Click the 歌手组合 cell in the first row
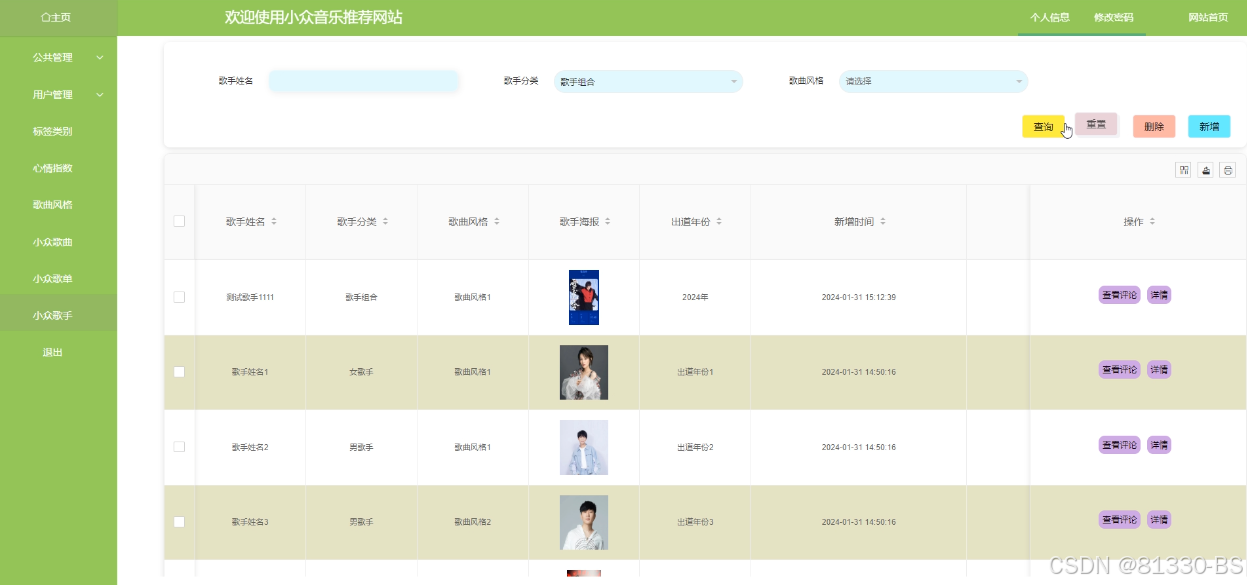Viewport: 1247px width, 585px height. pos(361,297)
